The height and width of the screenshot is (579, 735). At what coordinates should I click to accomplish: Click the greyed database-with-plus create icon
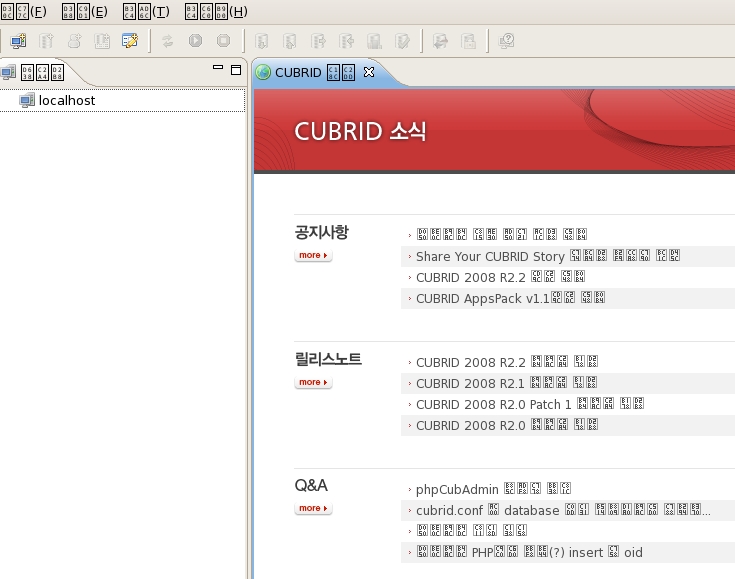(x=46, y=41)
